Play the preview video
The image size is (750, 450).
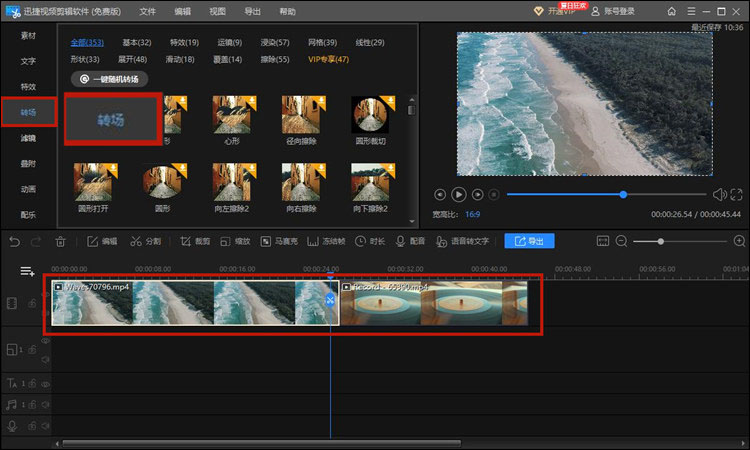tap(458, 195)
